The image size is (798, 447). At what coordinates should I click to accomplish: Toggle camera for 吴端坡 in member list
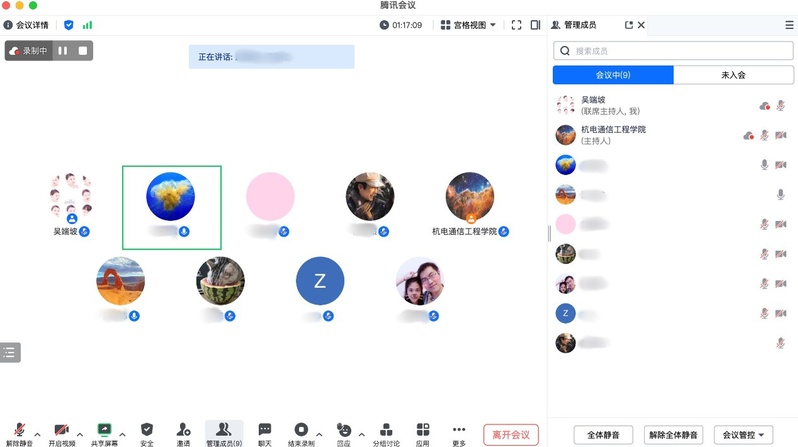780,105
